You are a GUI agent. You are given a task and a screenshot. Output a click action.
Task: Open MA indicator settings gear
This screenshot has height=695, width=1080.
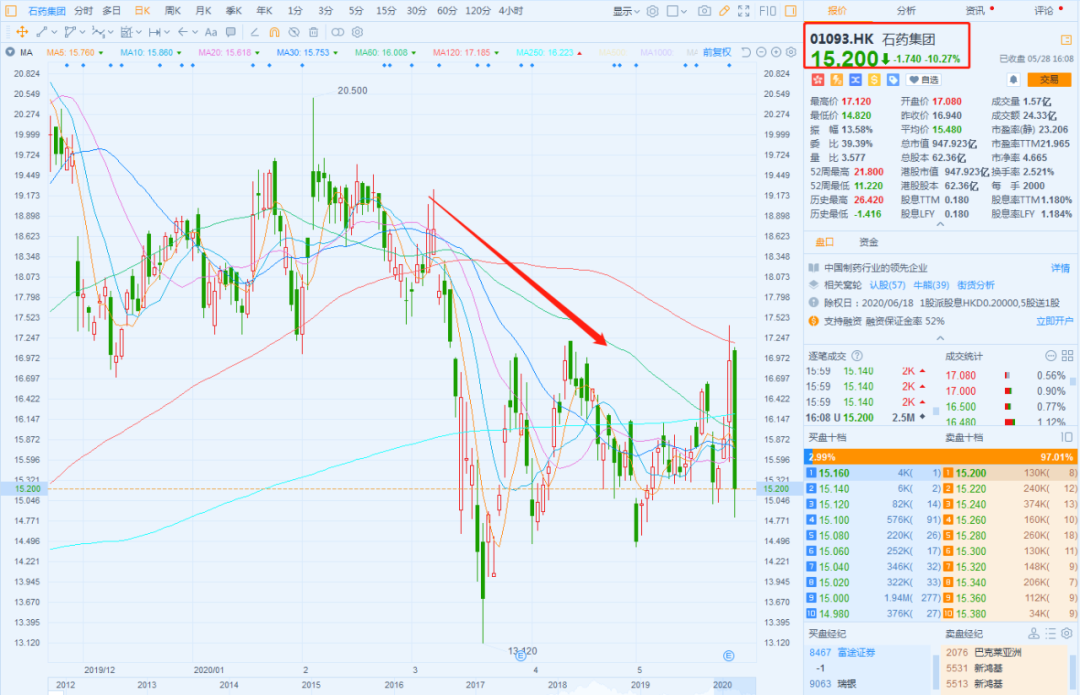tap(791, 52)
